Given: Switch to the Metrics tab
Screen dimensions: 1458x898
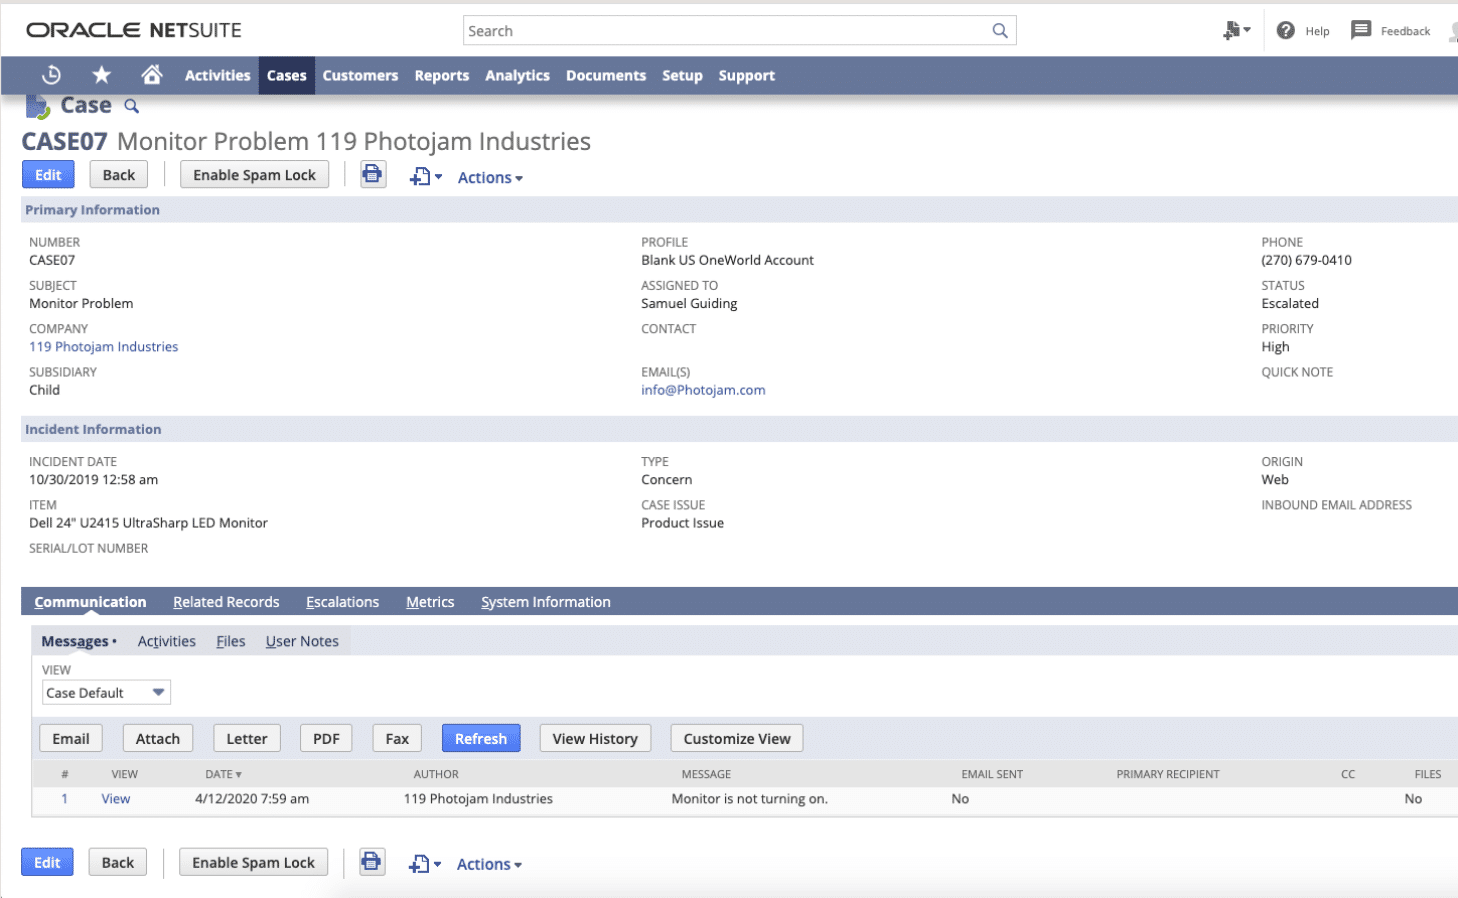Looking at the screenshot, I should [430, 601].
